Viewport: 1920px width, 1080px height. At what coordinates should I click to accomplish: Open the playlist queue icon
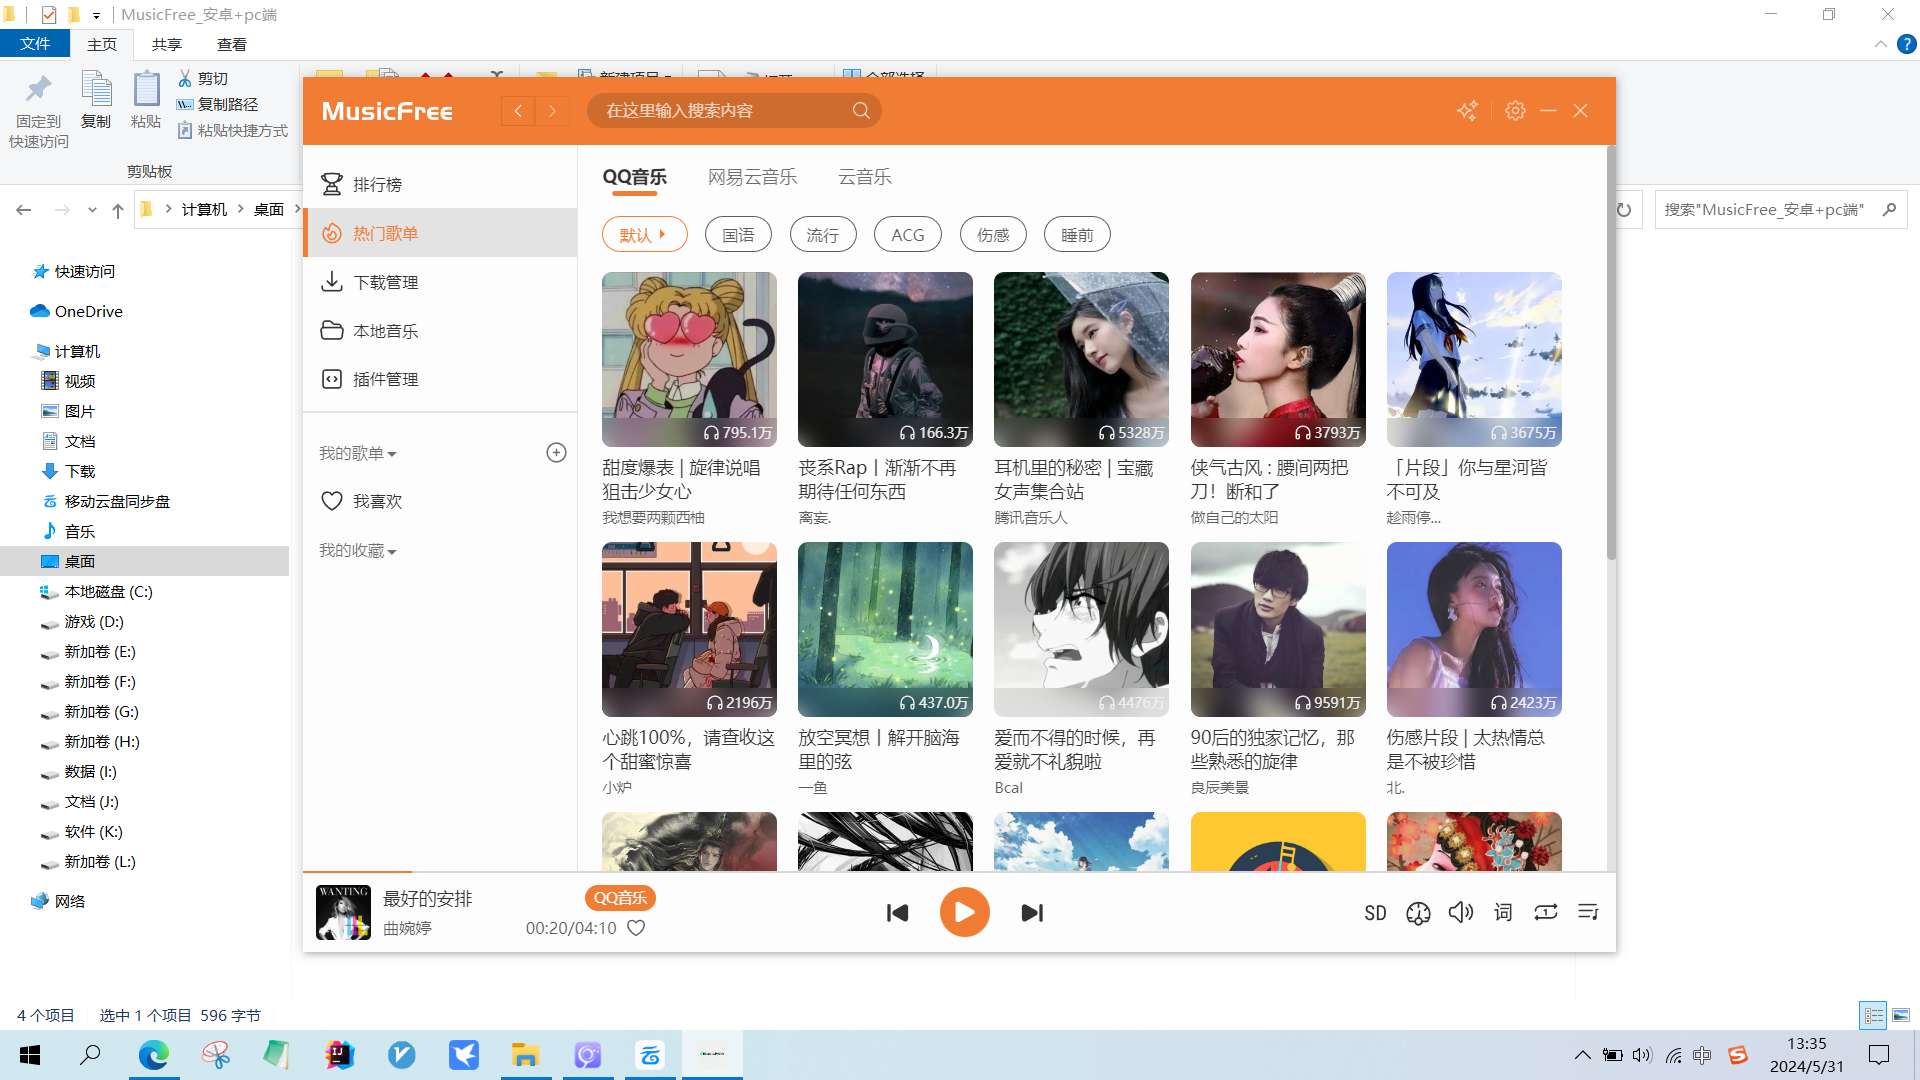click(1588, 912)
